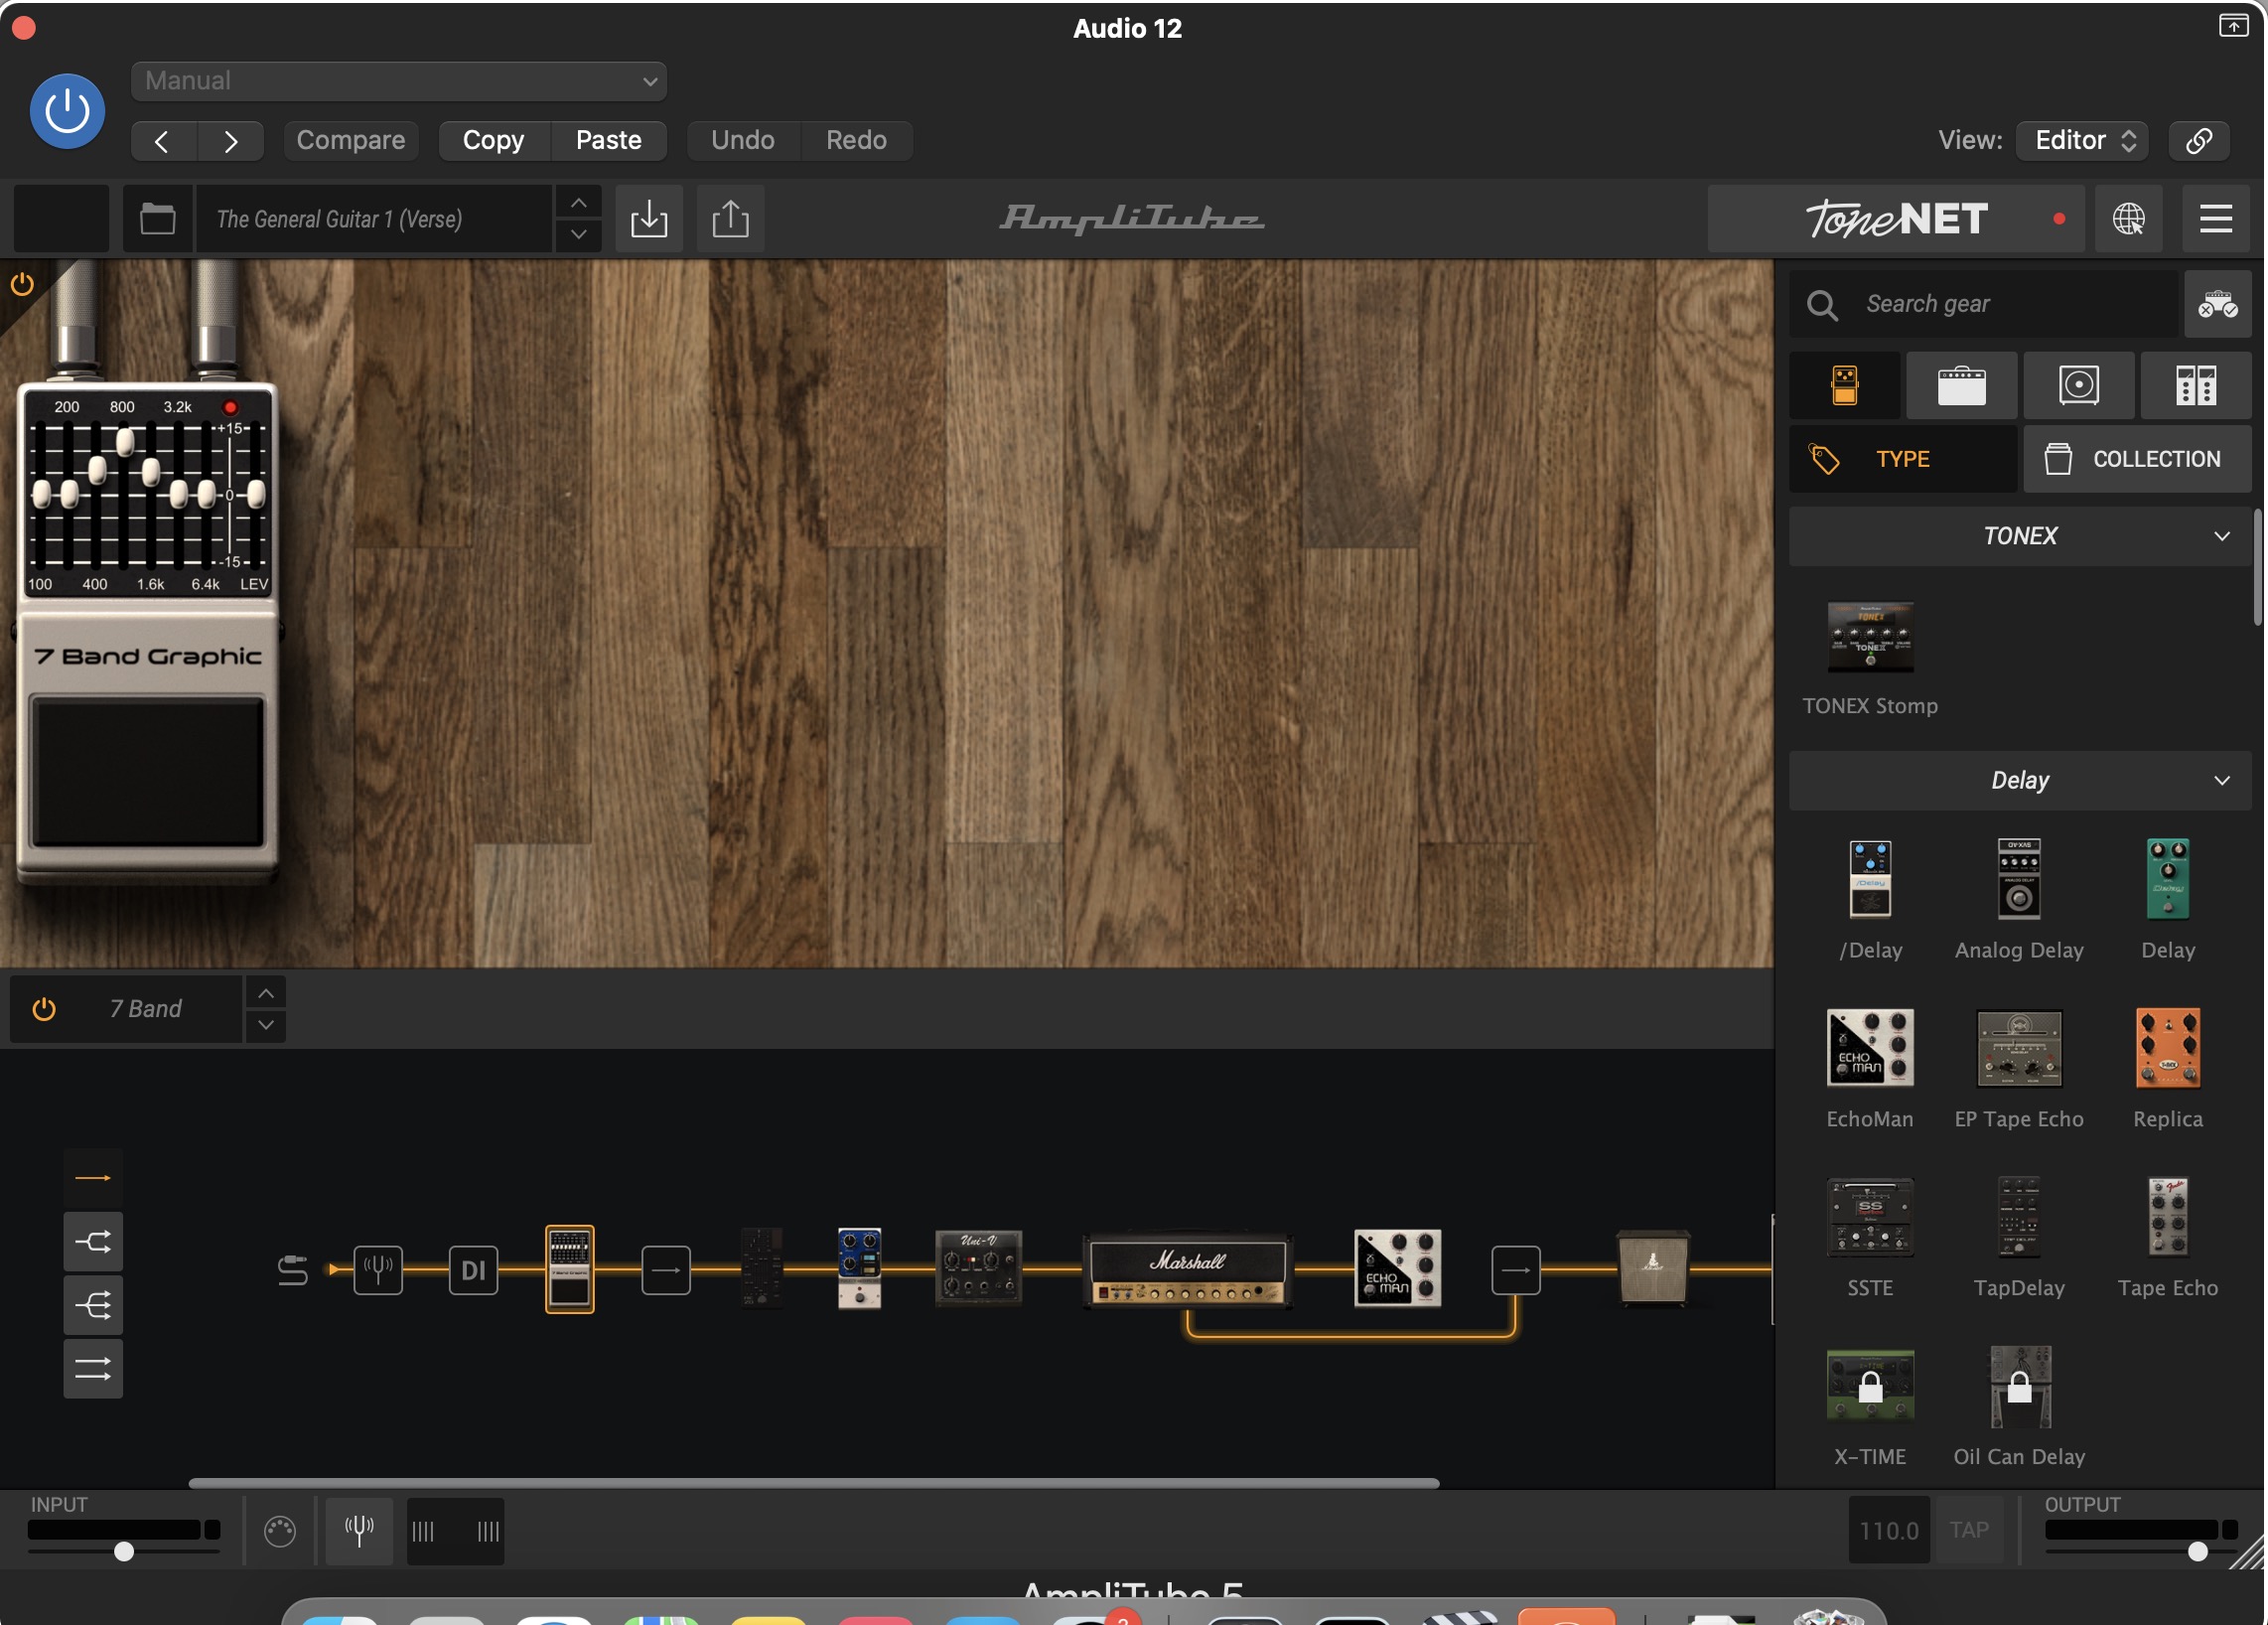
Task: Click the Compare button
Action: coord(351,140)
